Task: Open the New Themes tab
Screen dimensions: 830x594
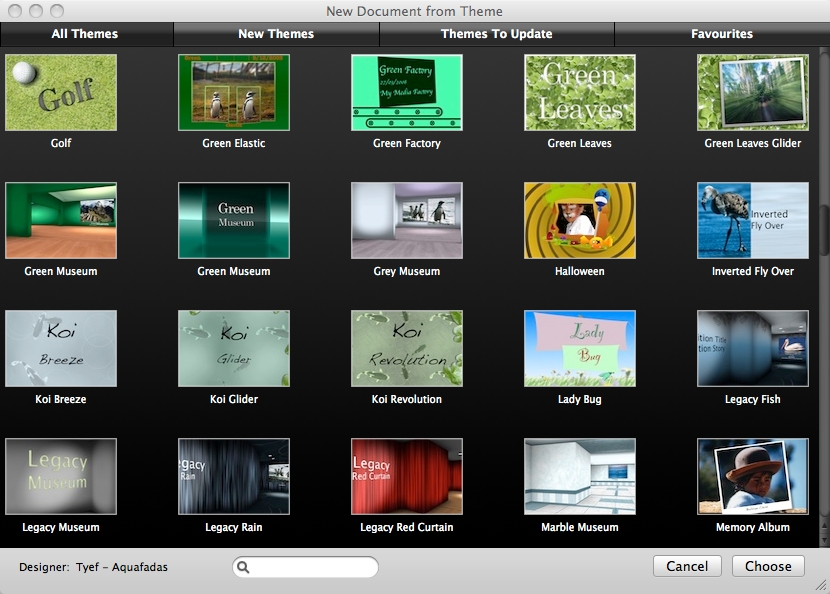Action: 276,34
